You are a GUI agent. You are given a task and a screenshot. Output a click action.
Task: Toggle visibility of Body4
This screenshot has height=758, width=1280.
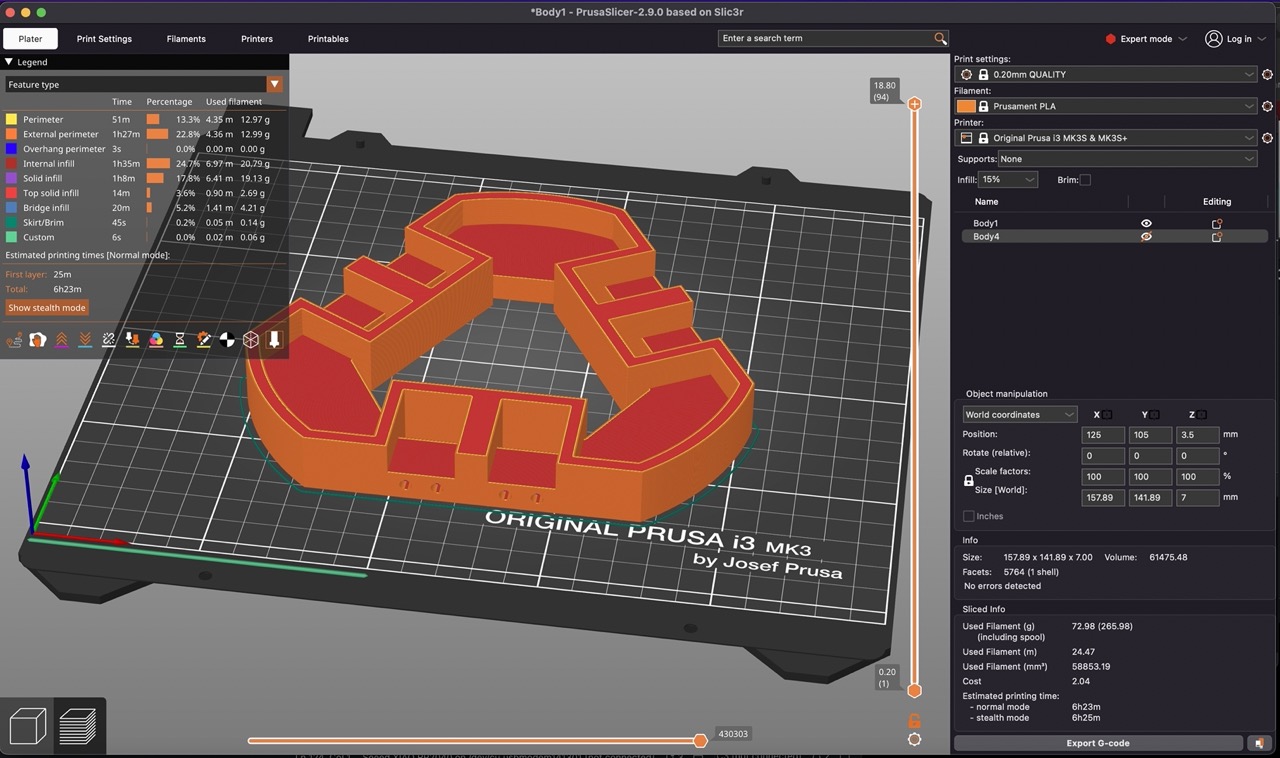click(x=1146, y=237)
